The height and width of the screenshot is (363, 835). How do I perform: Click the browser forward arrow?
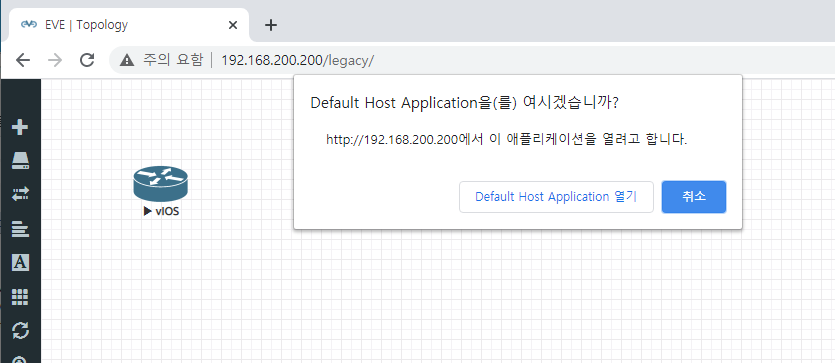click(55, 60)
